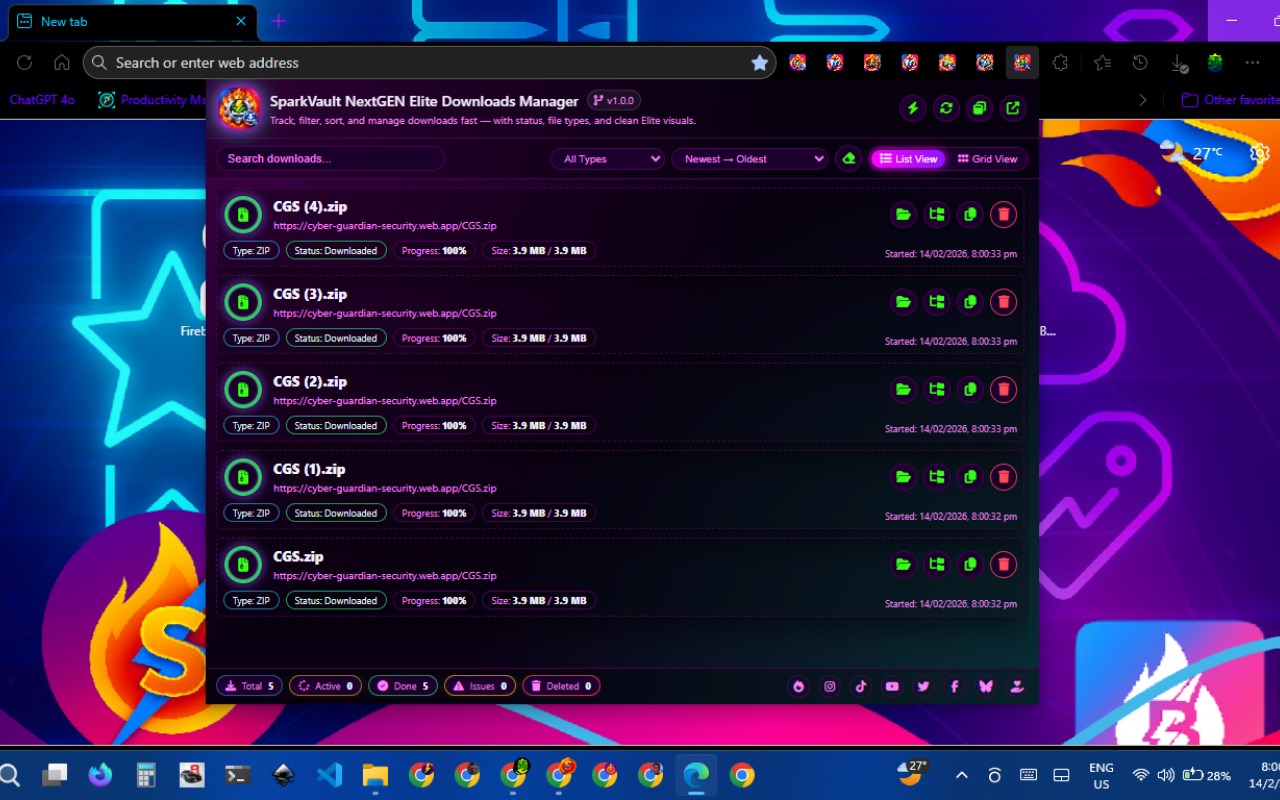
Task: Open the browser downloads toolbar icon
Action: [x=1179, y=62]
